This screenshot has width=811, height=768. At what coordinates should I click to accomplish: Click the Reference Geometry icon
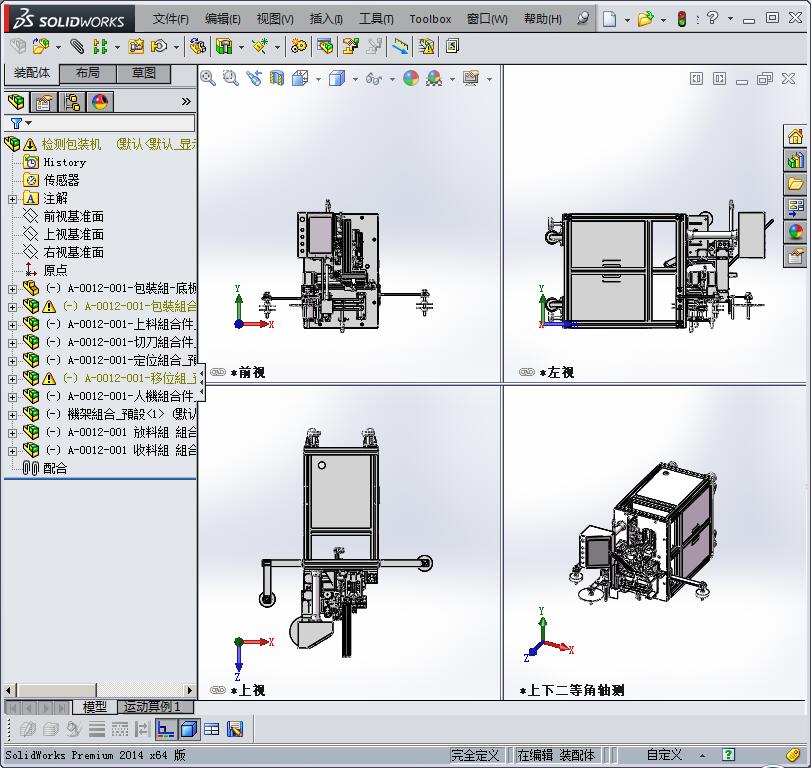click(x=260, y=47)
